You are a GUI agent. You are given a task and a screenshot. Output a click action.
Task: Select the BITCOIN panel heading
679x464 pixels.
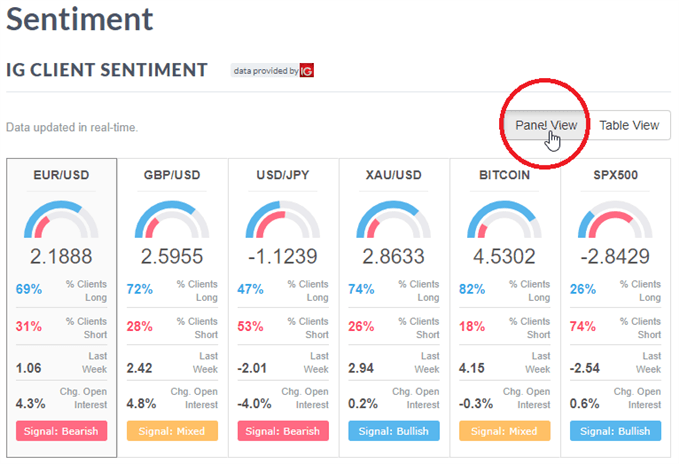[505, 176]
